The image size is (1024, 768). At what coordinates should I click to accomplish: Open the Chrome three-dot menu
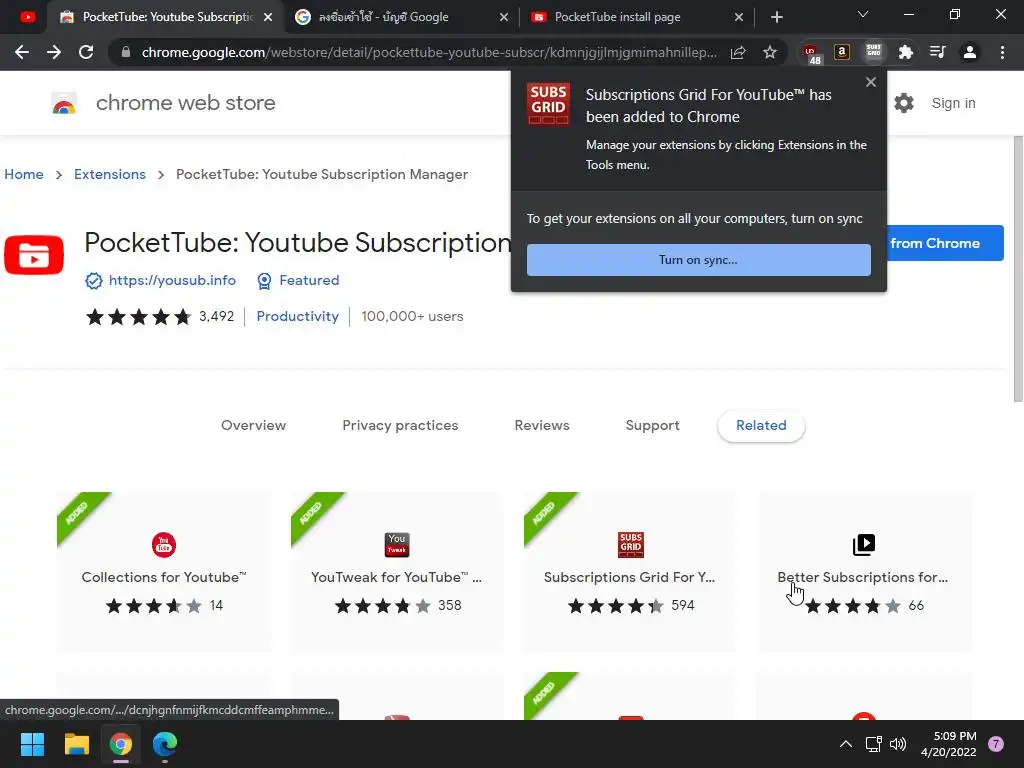[1002, 52]
